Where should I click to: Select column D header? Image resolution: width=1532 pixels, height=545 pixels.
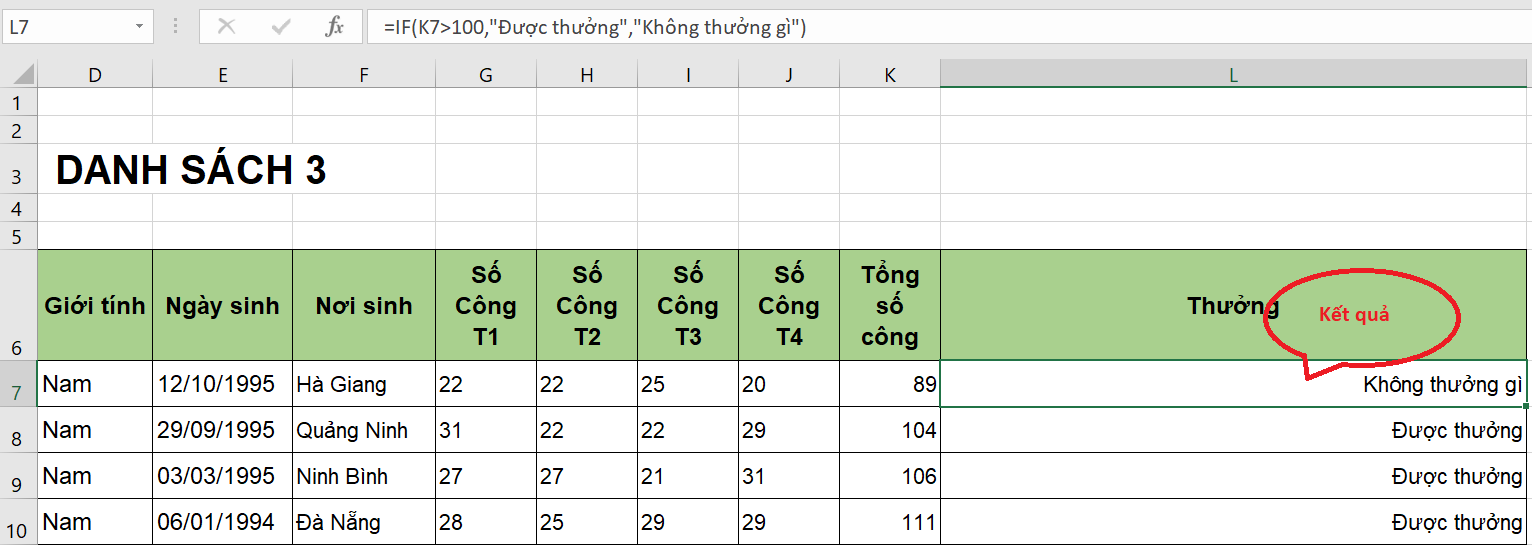pos(95,74)
